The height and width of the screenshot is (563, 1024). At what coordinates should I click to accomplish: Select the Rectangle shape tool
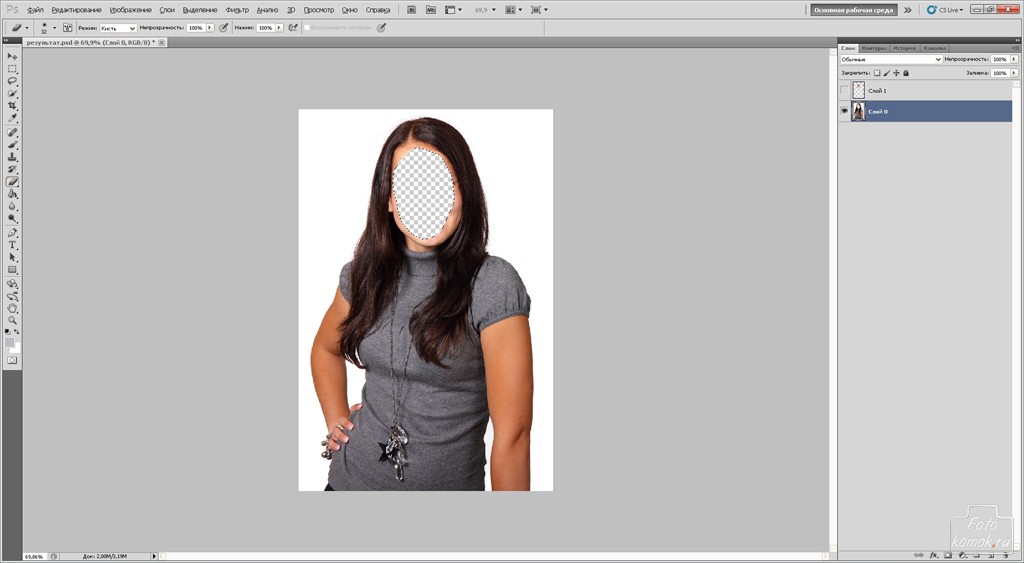[x=12, y=270]
